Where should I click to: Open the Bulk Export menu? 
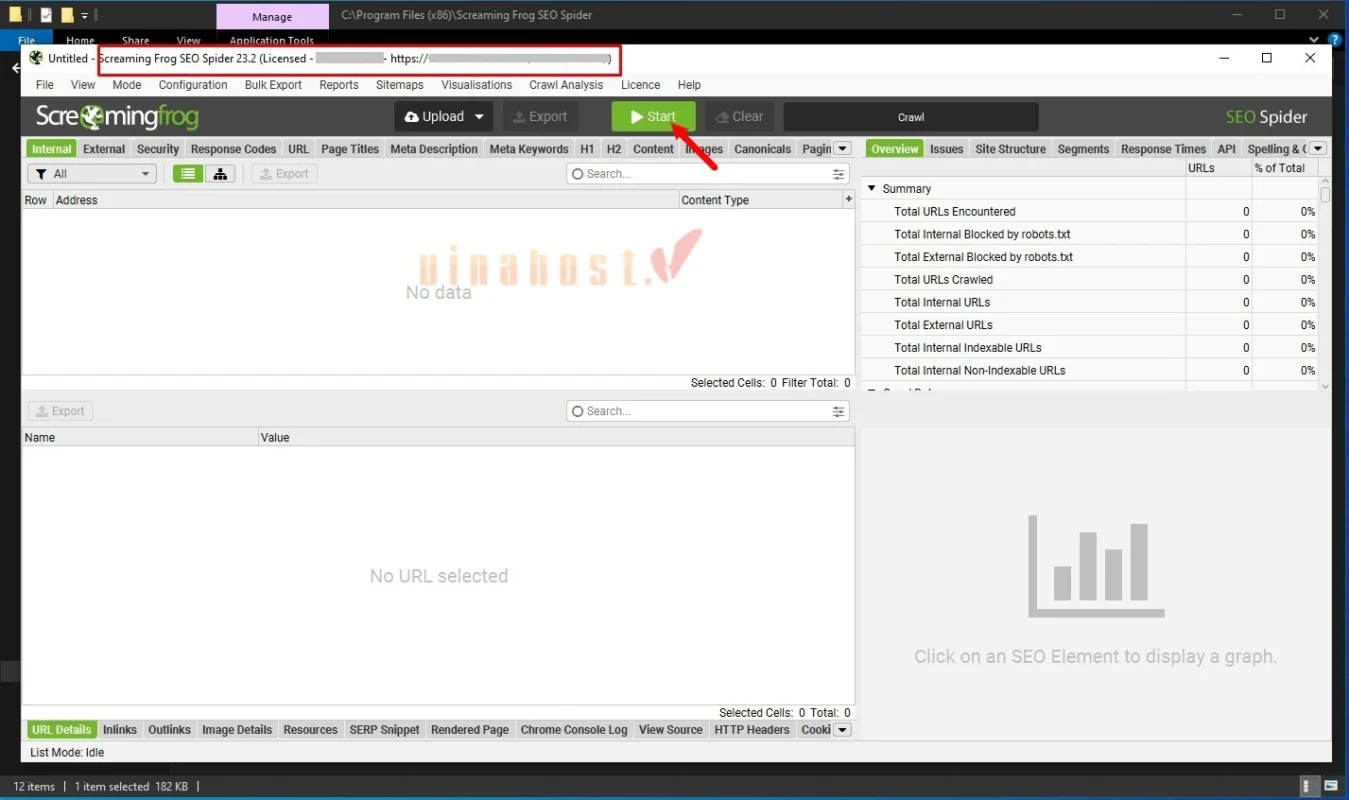tap(273, 85)
